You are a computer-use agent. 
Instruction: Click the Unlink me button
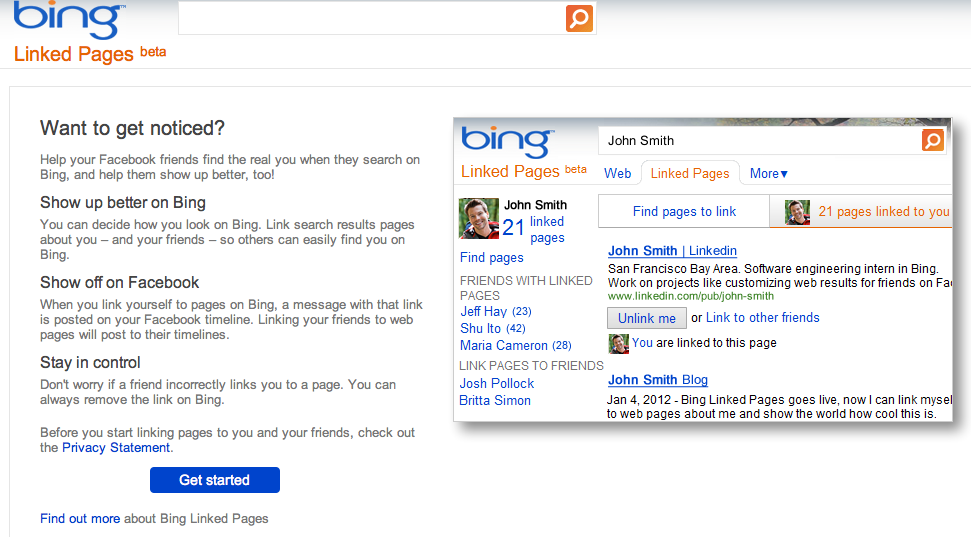(x=647, y=318)
